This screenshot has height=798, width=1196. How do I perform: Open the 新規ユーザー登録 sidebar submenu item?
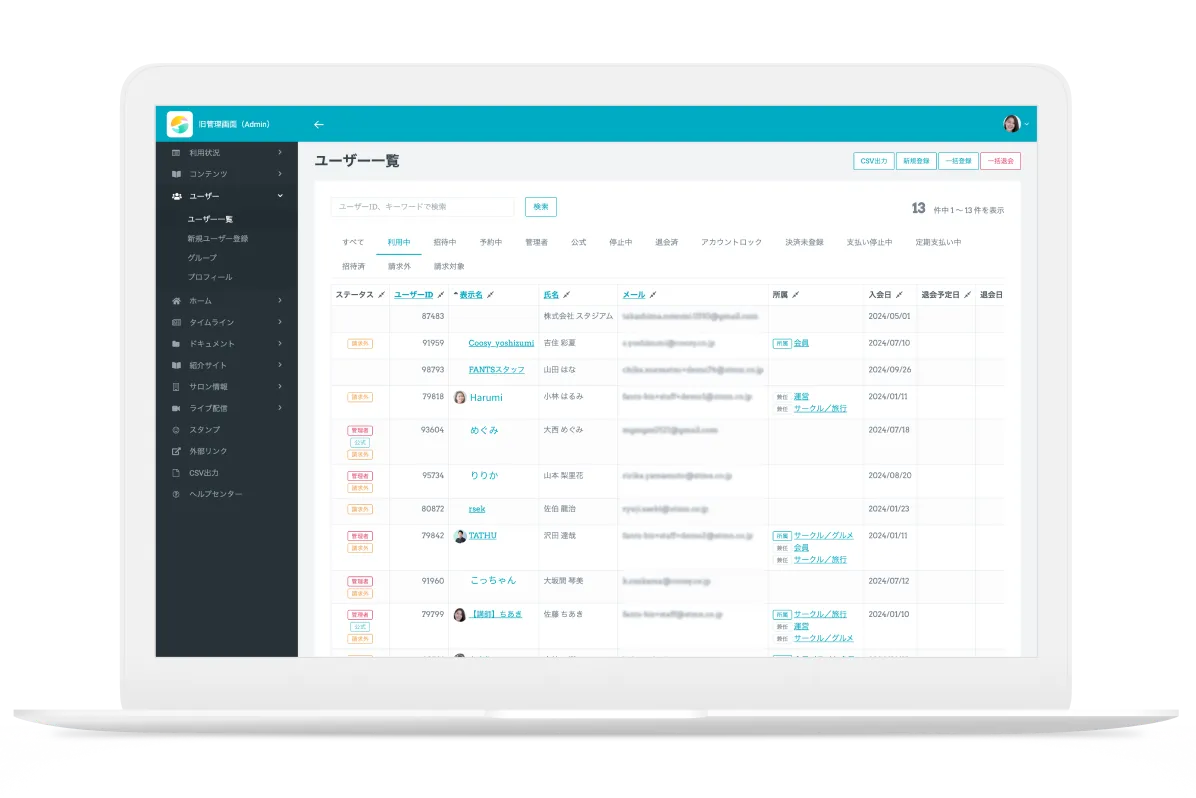tap(218, 239)
